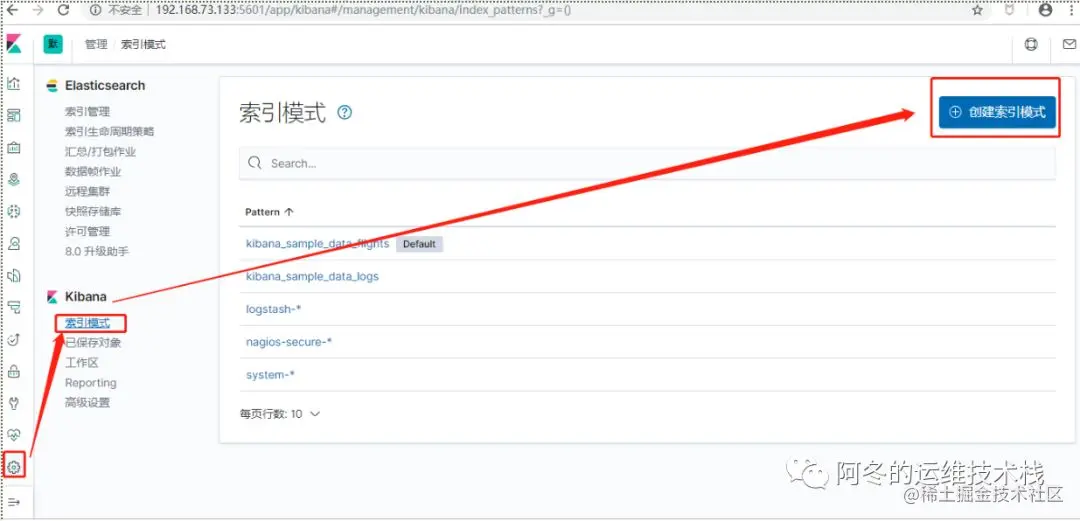Open the APM icon in sidebar
Screen dimensions: 1080x521
[x=14, y=307]
